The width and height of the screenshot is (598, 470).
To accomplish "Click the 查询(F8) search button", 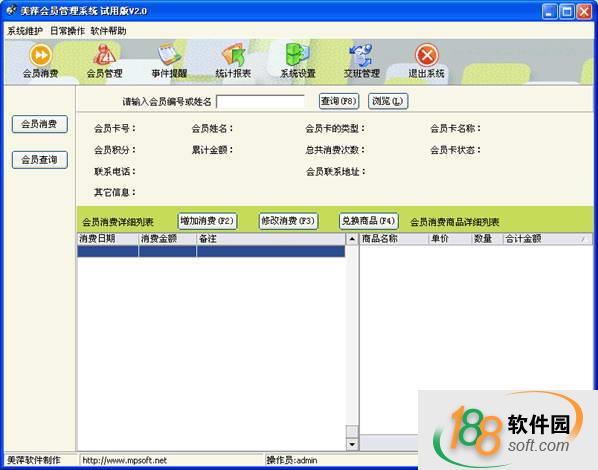I will tap(339, 101).
